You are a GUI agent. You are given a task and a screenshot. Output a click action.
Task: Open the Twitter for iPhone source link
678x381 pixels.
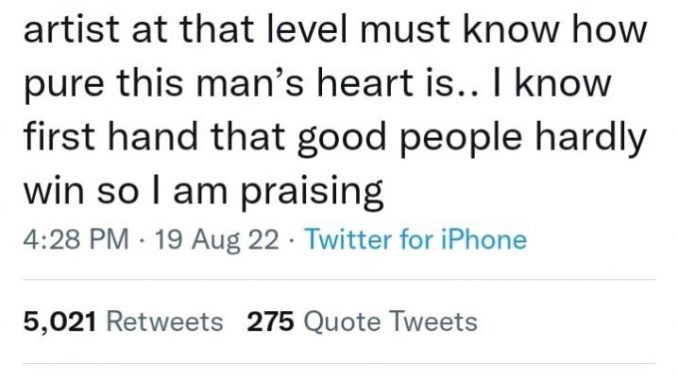click(416, 239)
